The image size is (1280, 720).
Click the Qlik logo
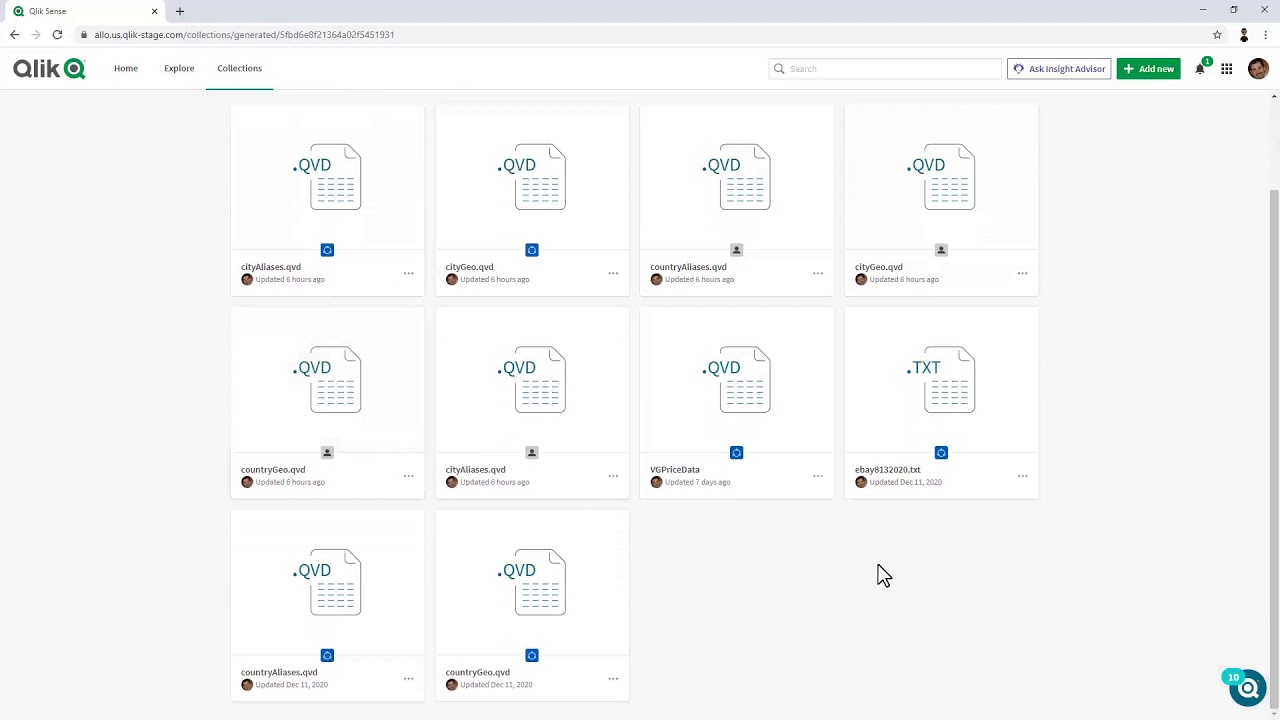49,68
